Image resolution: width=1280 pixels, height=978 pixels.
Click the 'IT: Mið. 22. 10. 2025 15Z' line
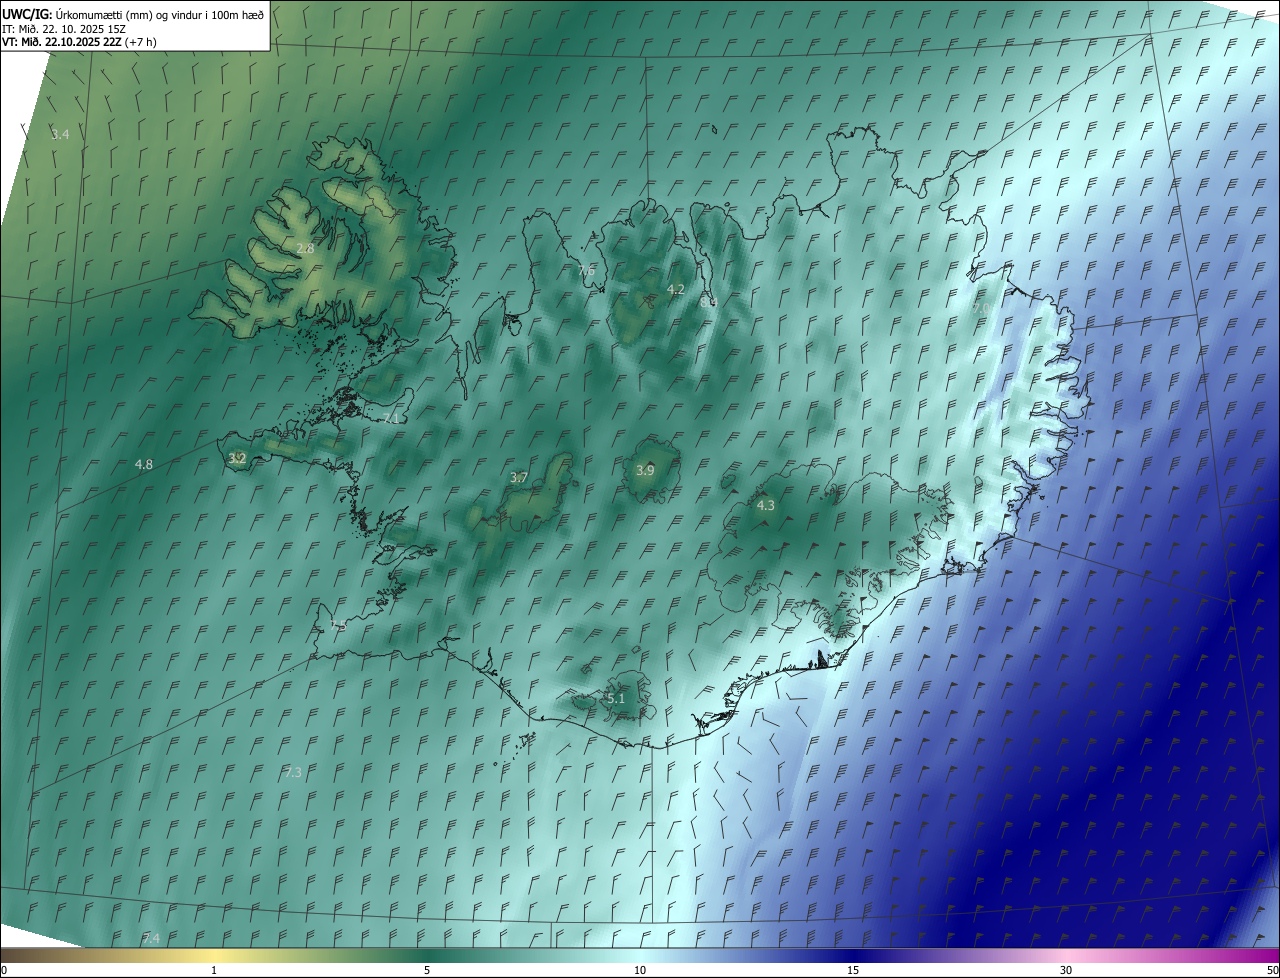64,28
